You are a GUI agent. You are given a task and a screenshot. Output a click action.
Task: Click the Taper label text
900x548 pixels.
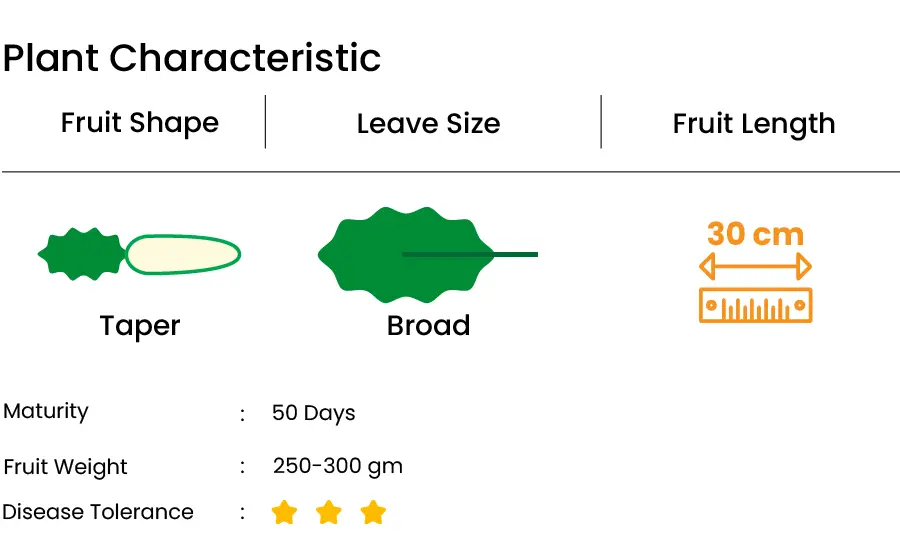click(140, 327)
